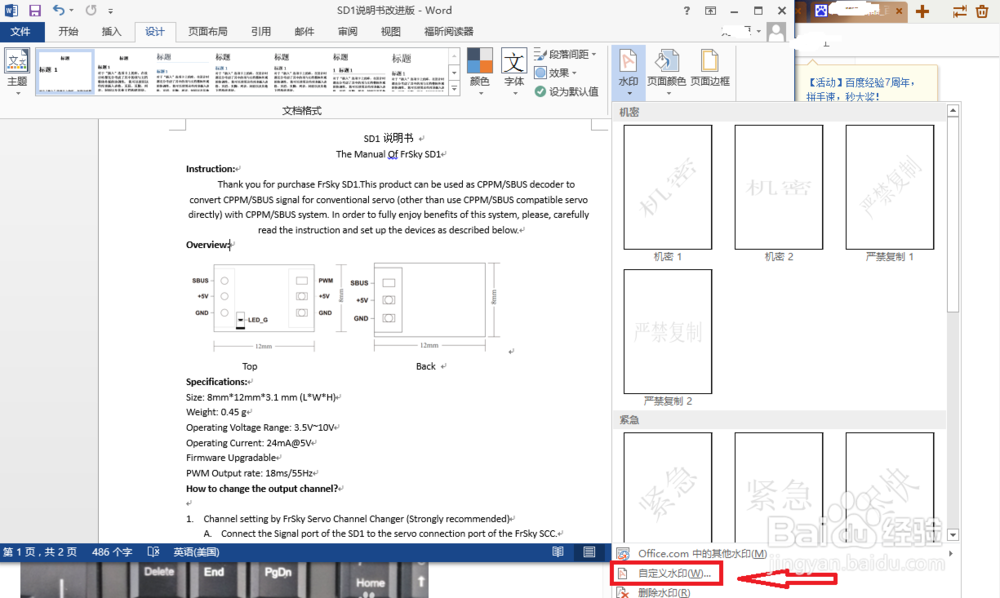Open 【活动】百度经验7周年 link
This screenshot has width=1000, height=598.
pyautogui.click(x=860, y=89)
